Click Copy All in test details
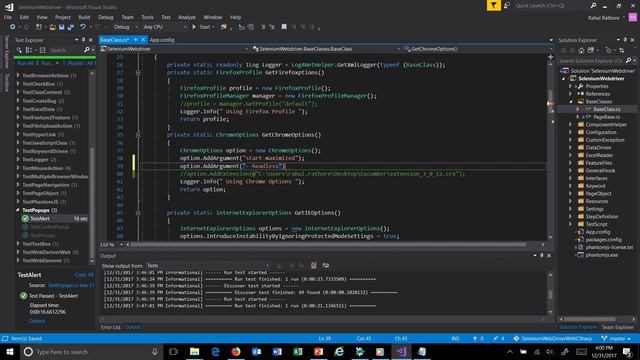This screenshot has width=640, height=360. (x=84, y=275)
